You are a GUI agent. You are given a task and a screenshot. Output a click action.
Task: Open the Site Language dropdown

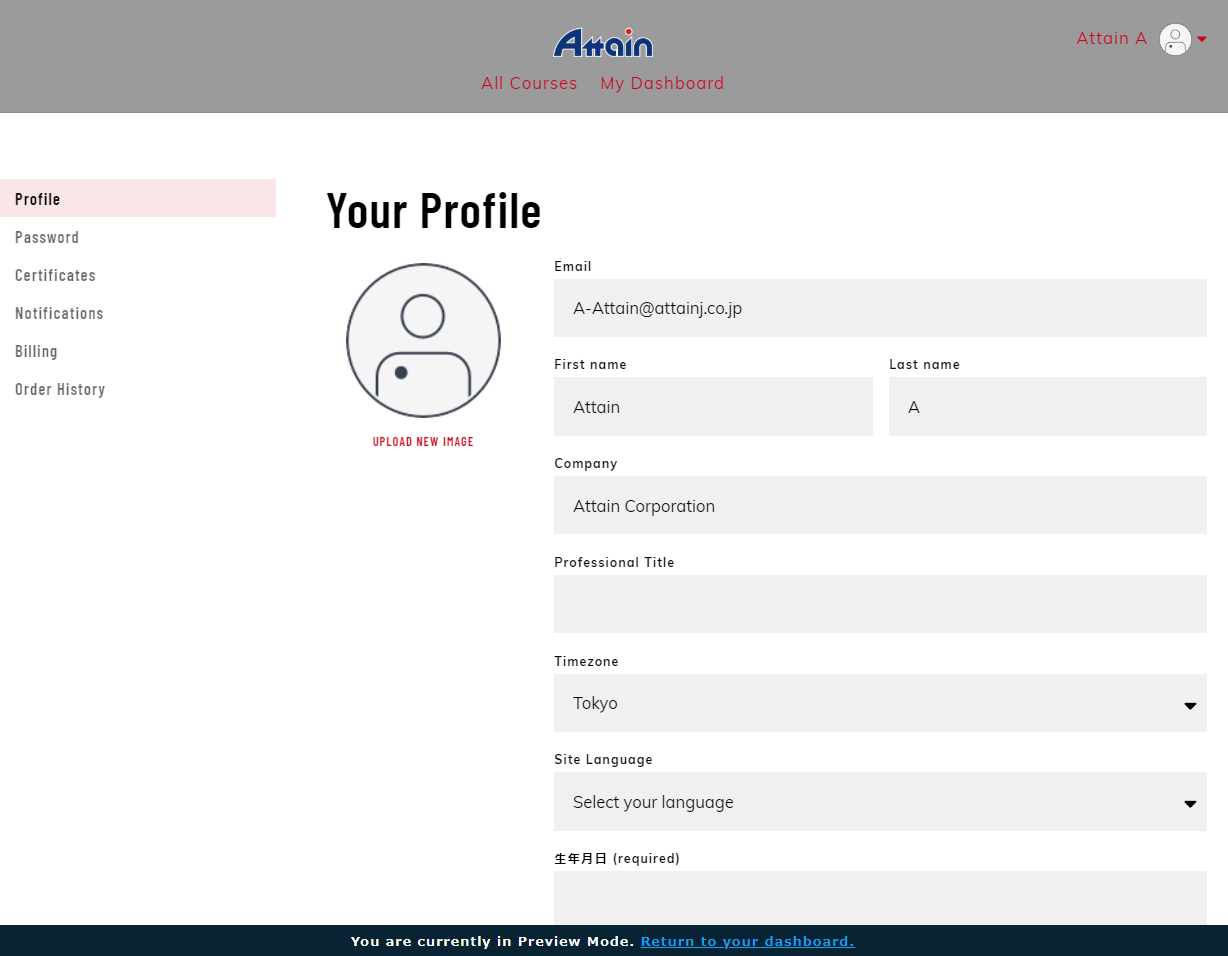point(879,801)
